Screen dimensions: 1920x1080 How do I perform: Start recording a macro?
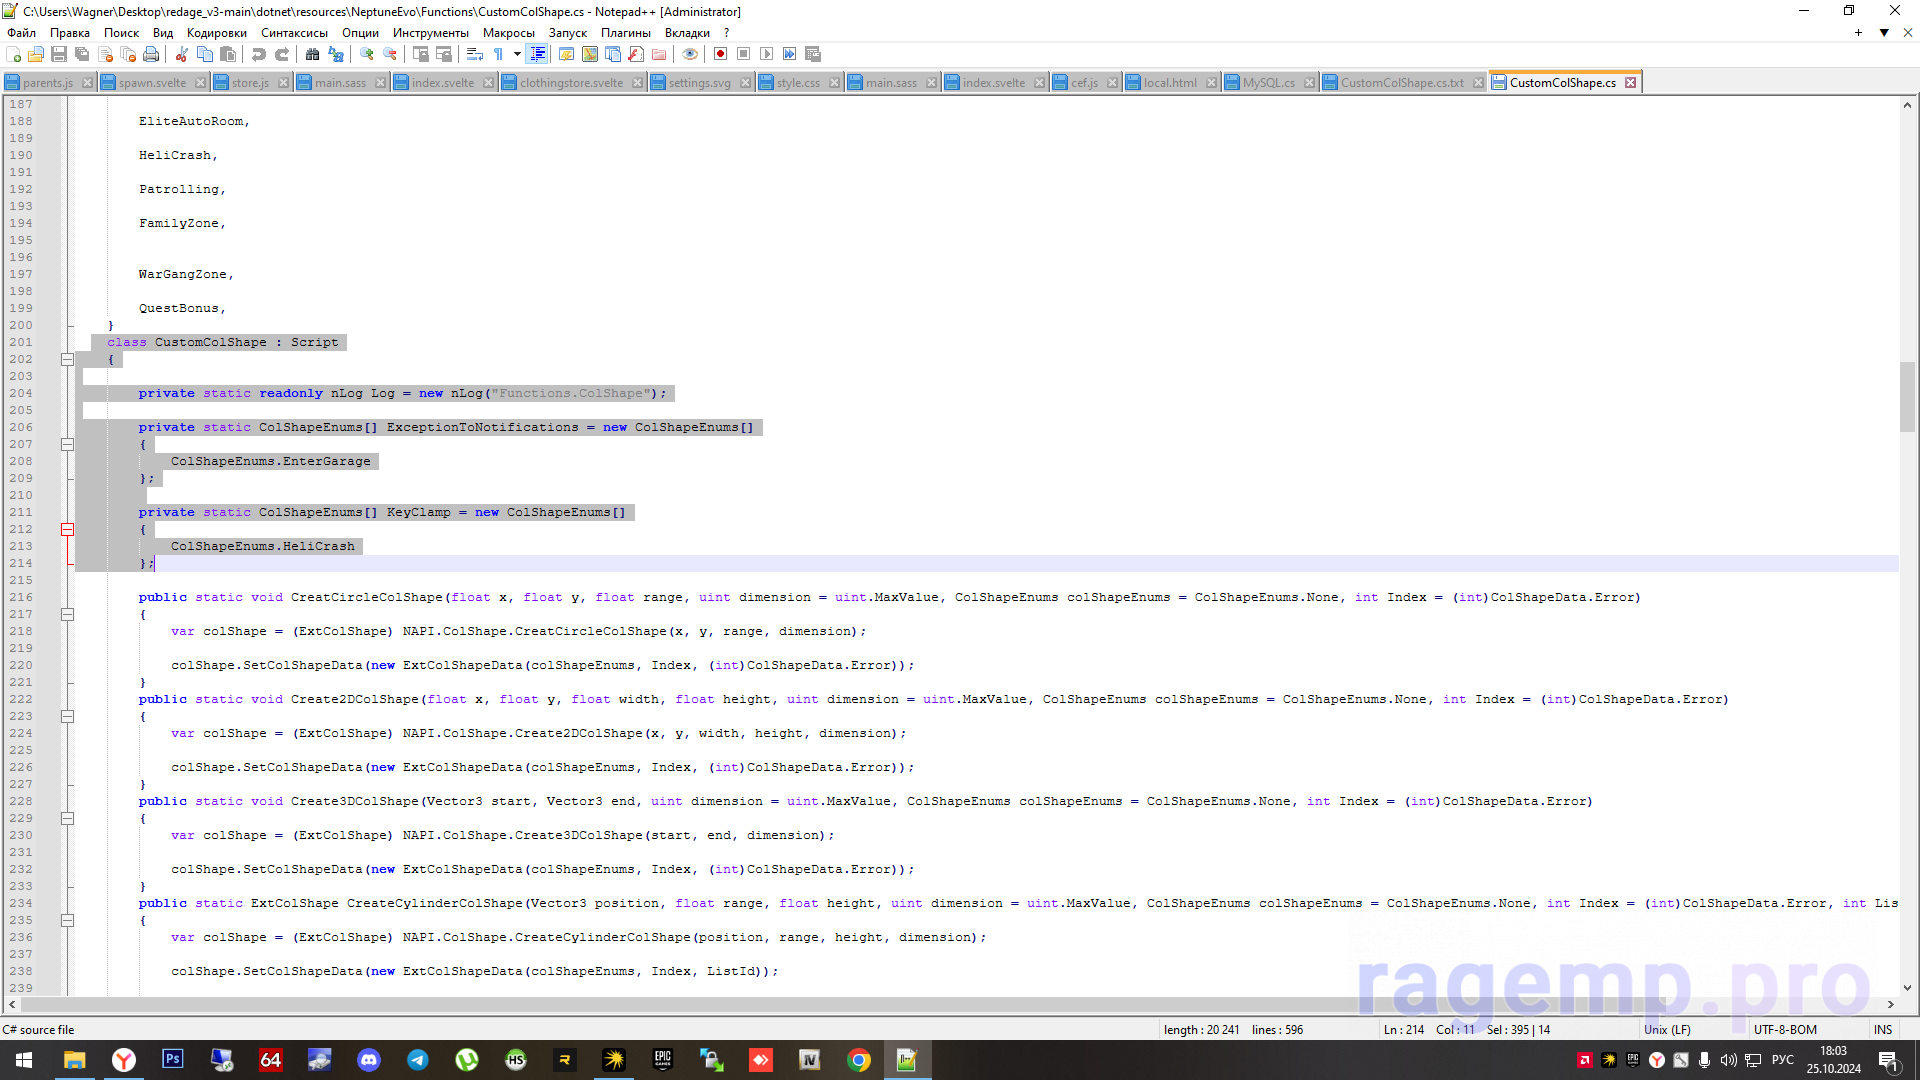coord(720,54)
